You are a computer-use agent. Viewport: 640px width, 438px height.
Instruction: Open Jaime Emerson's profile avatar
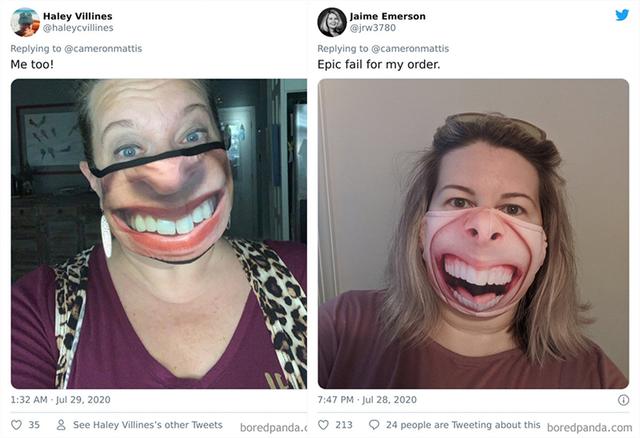click(x=332, y=22)
